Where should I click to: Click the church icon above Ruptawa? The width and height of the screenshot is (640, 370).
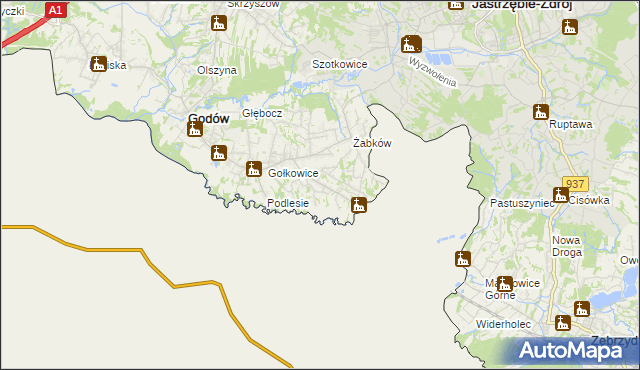(540, 111)
